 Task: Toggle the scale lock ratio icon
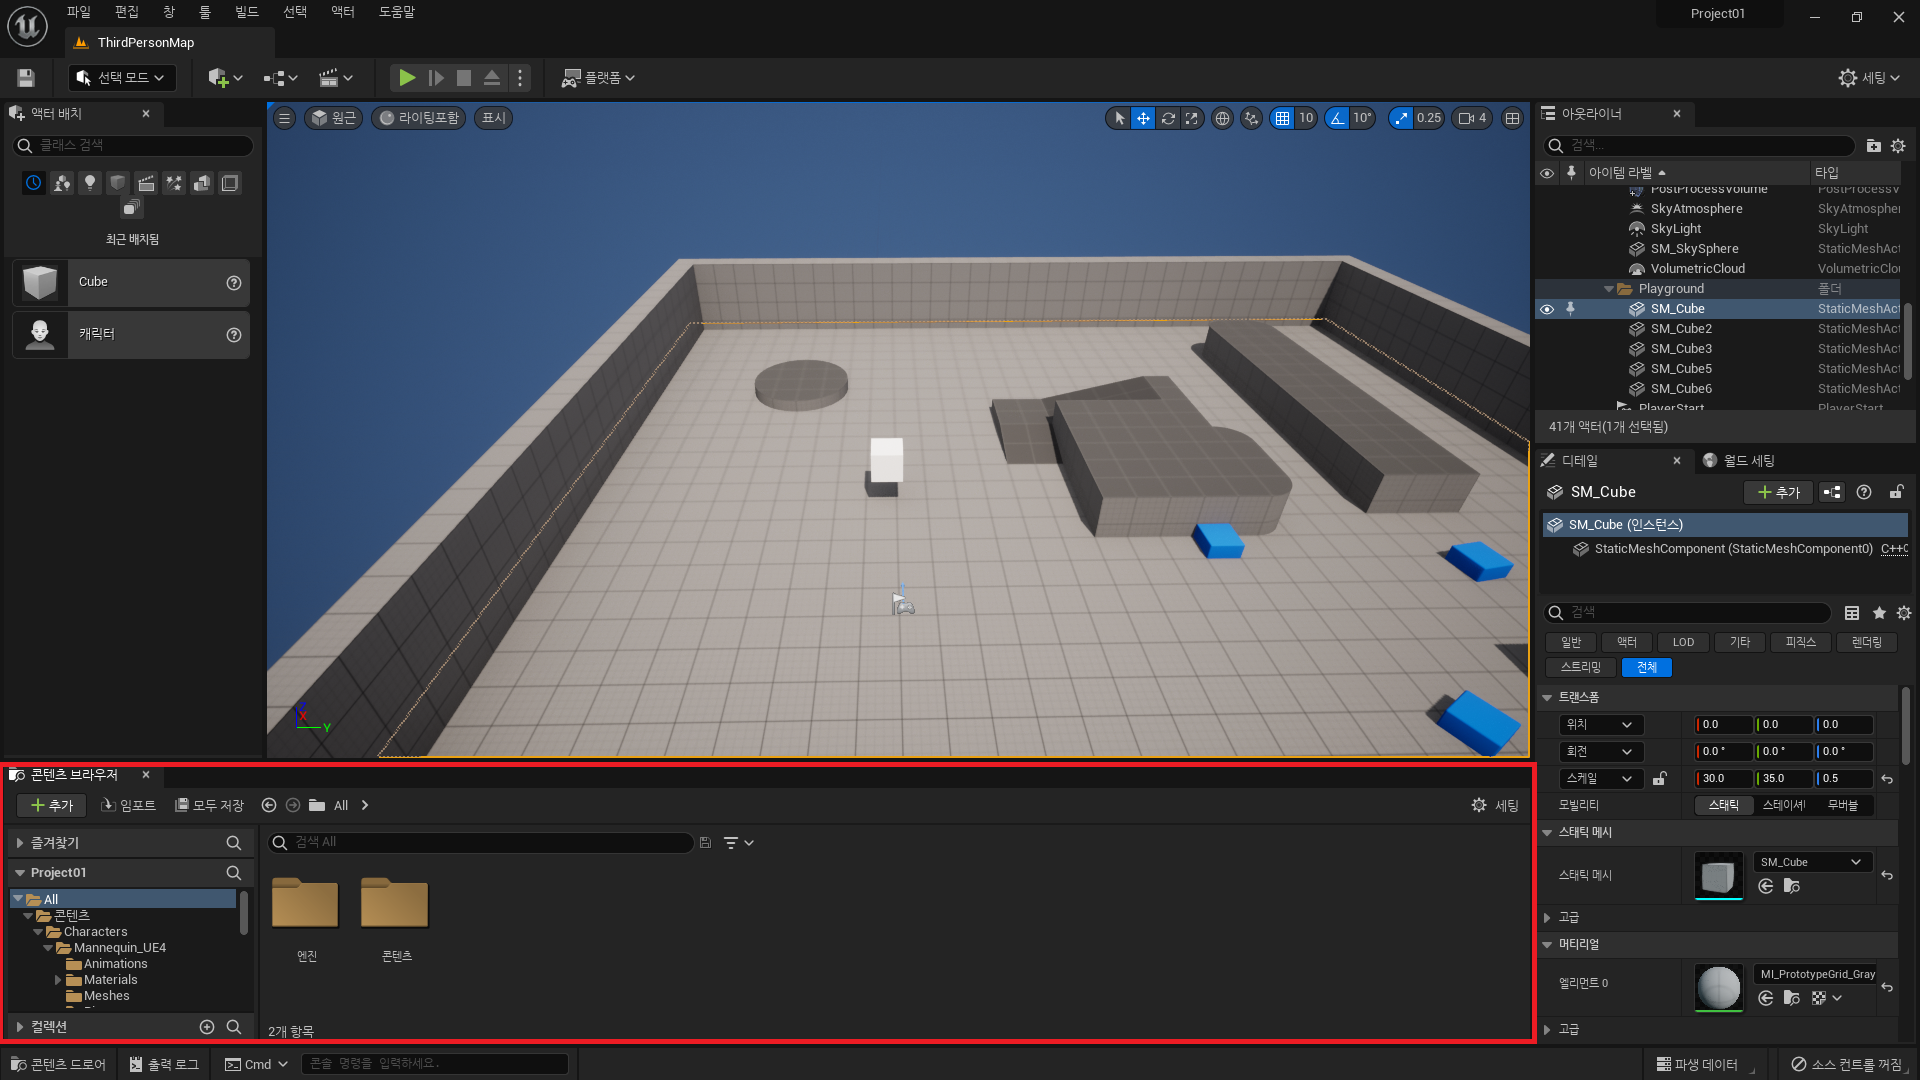coord(1660,779)
